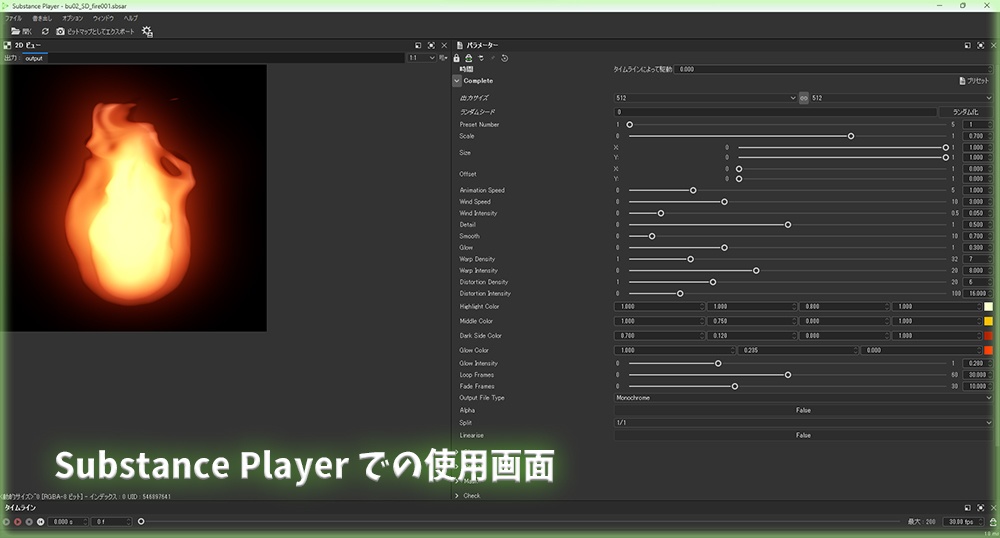
Task: Open the 1:1 zoom dropdown
Action: click(x=422, y=58)
